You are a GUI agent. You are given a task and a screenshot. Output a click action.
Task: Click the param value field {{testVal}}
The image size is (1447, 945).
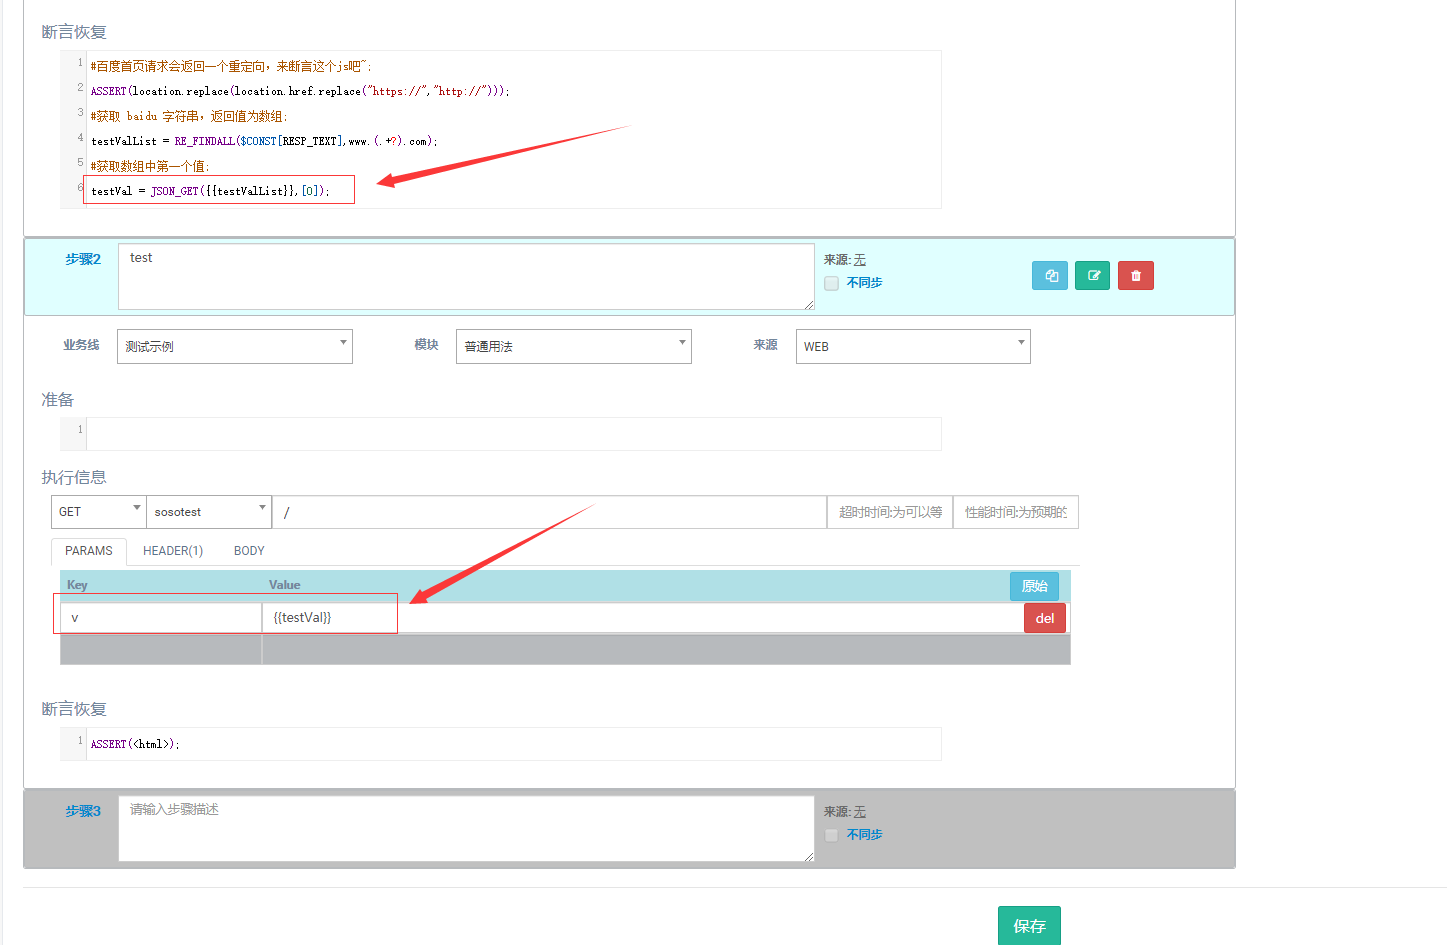coord(642,618)
